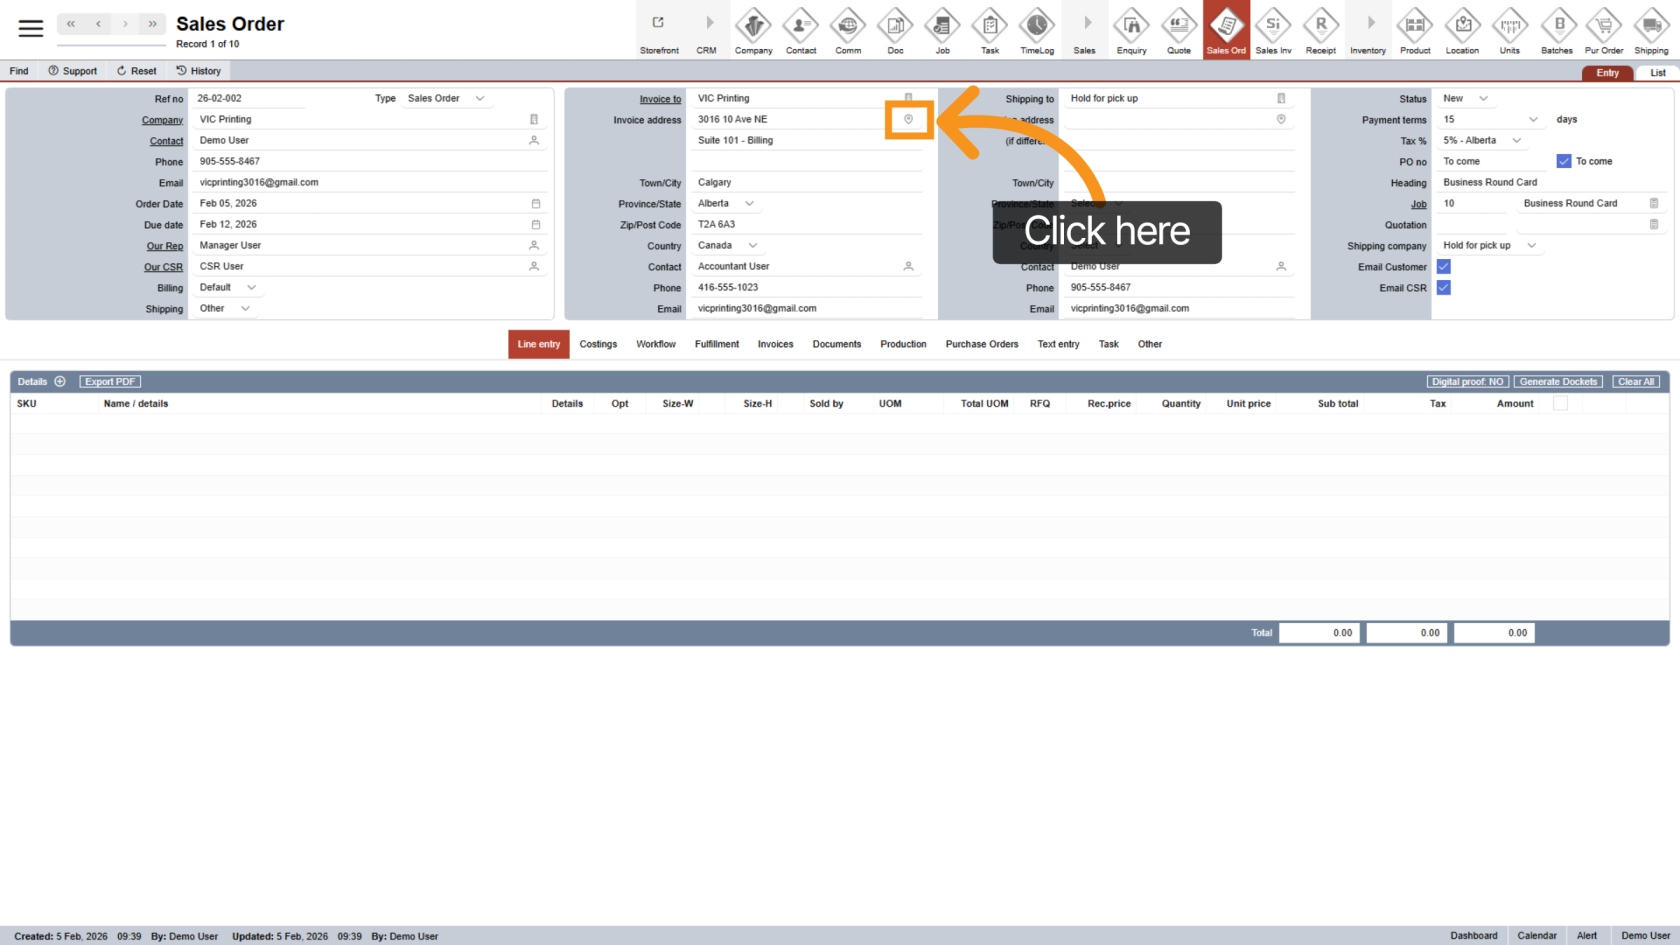Expand the Status dropdown showing New

pyautogui.click(x=1483, y=99)
